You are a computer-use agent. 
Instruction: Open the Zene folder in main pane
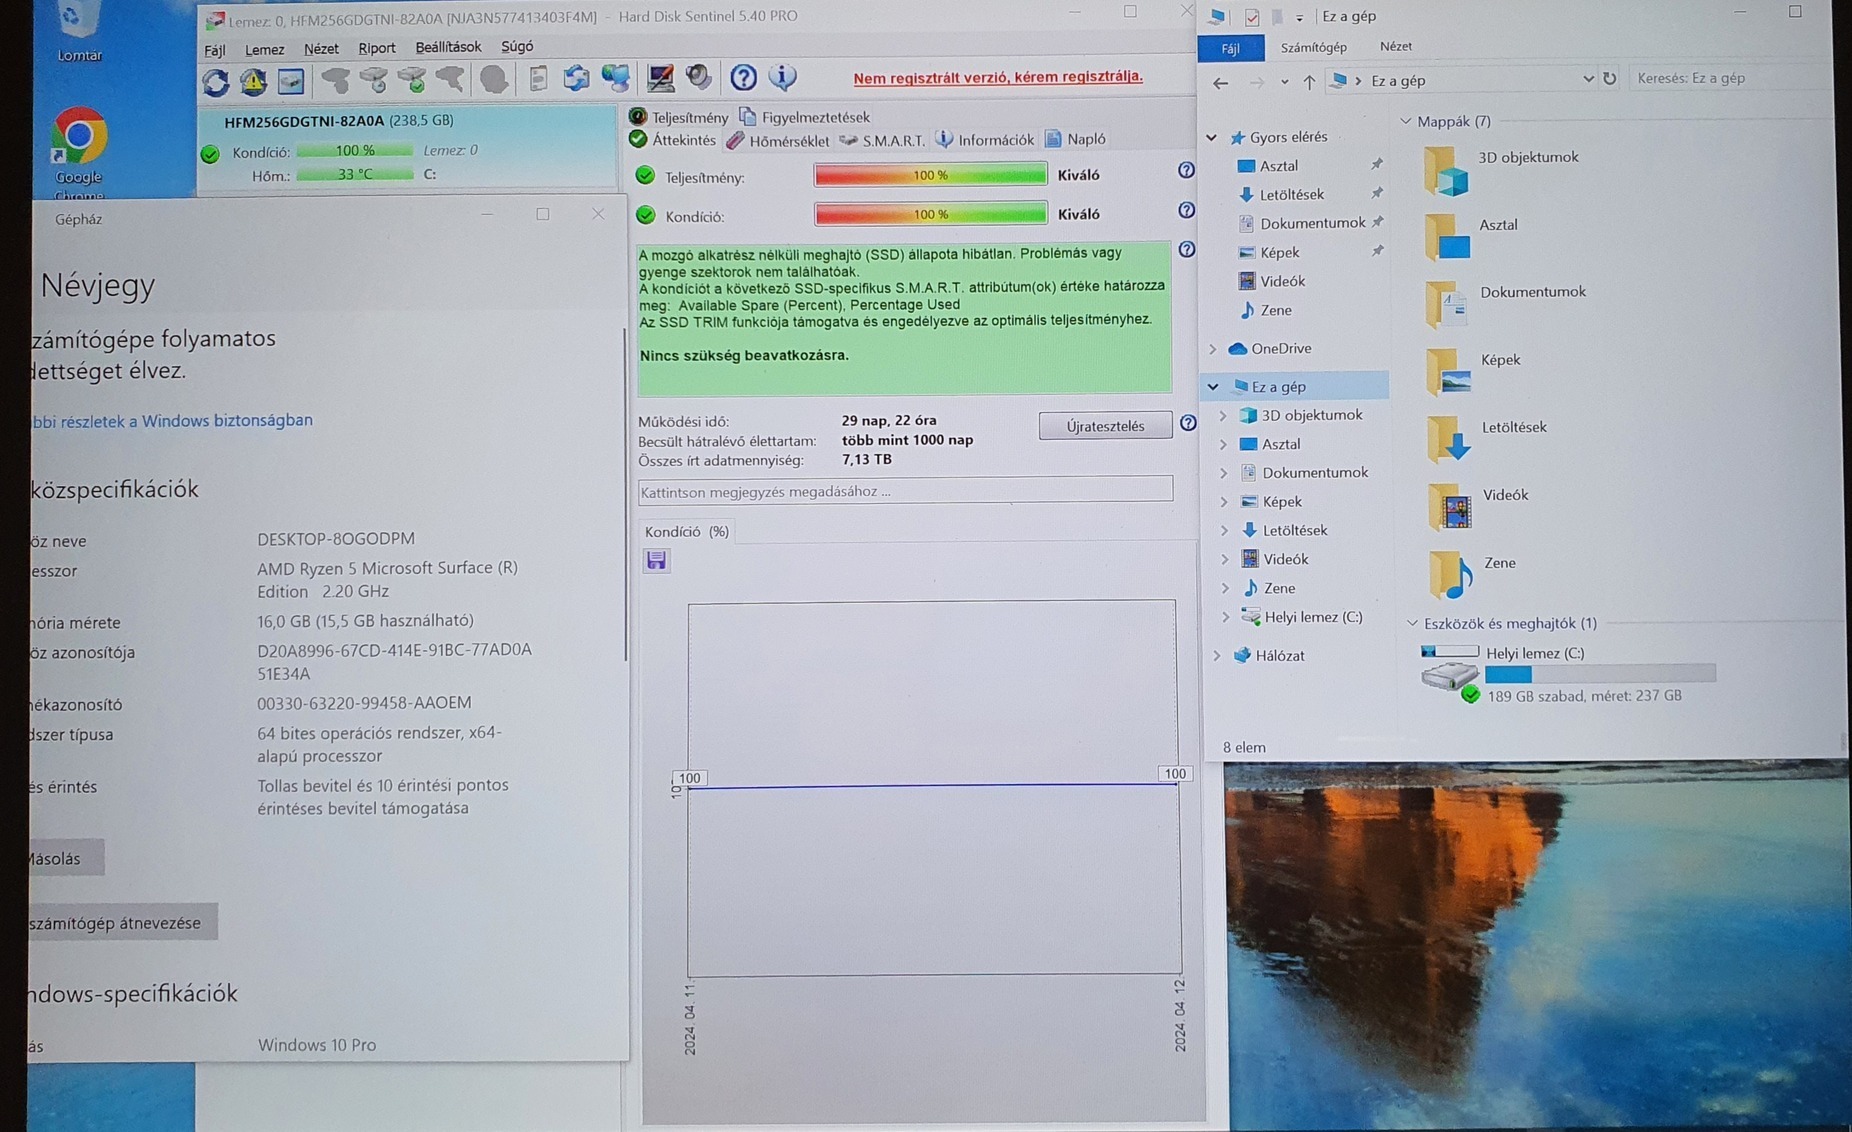(1450, 575)
